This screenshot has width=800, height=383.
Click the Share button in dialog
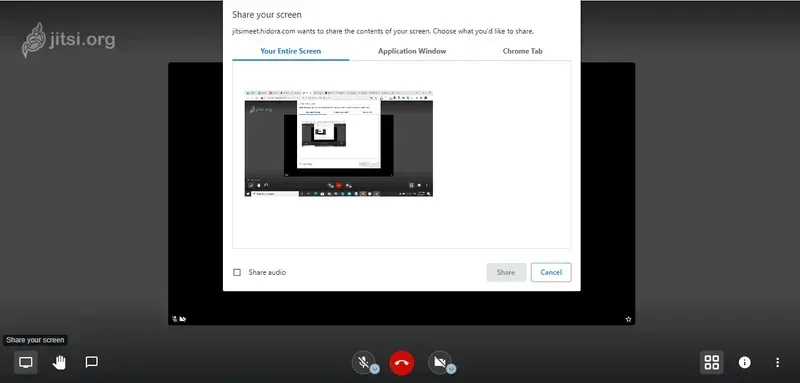[506, 272]
